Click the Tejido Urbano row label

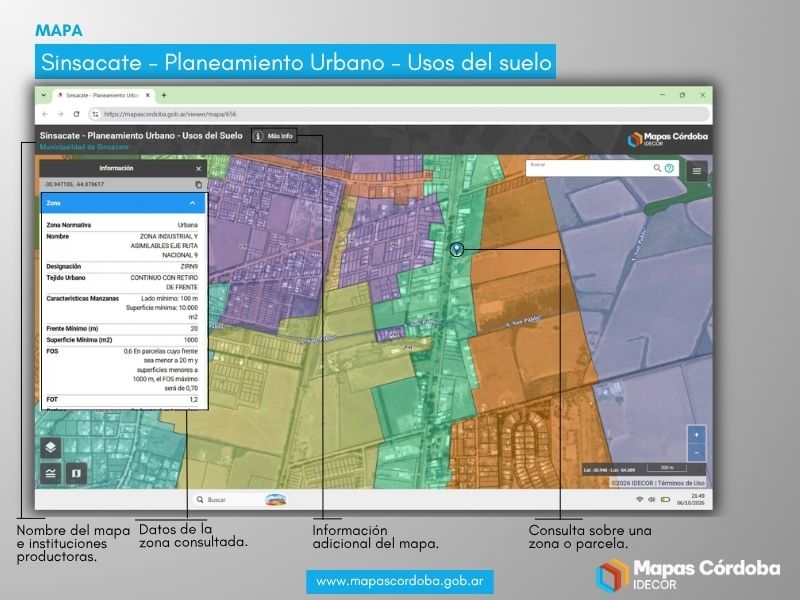pyautogui.click(x=66, y=278)
